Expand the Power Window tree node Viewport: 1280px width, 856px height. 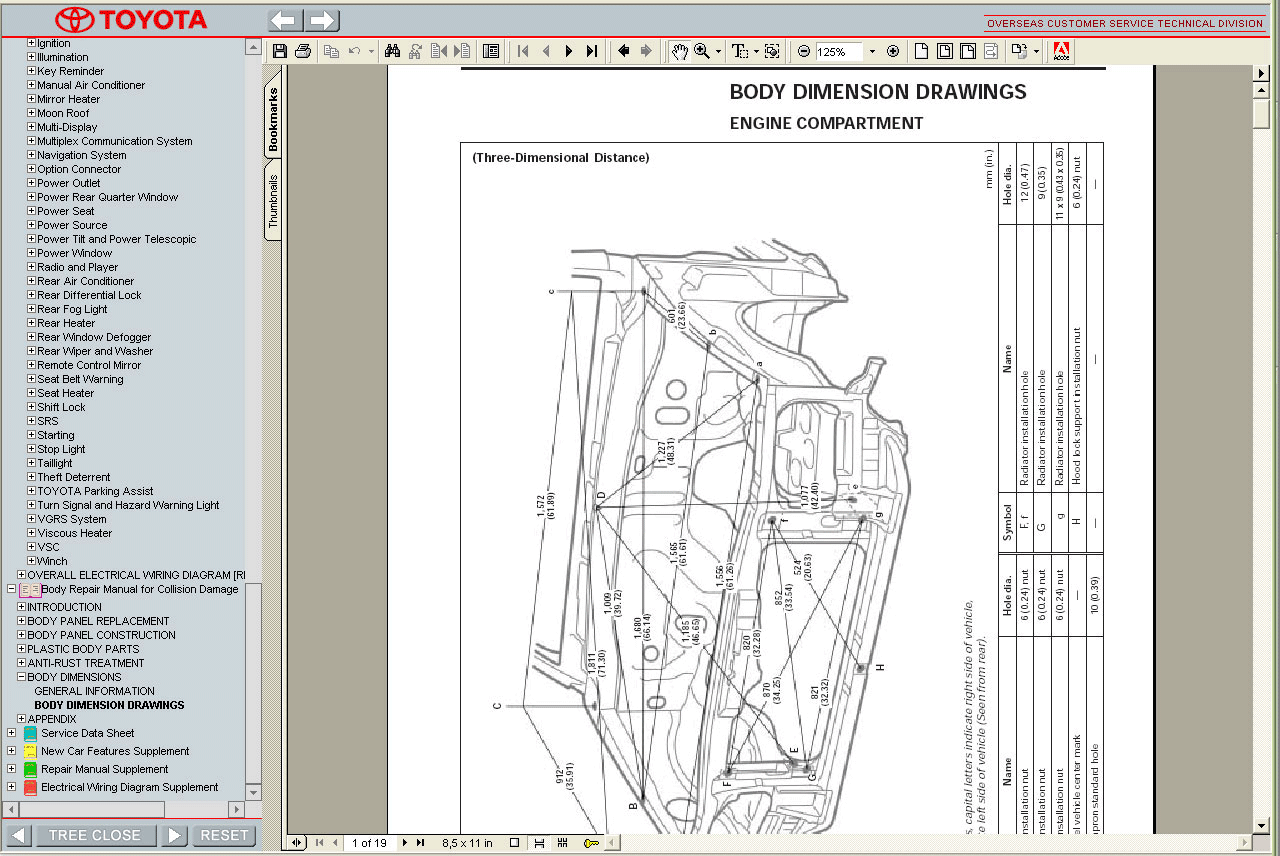[x=31, y=253]
